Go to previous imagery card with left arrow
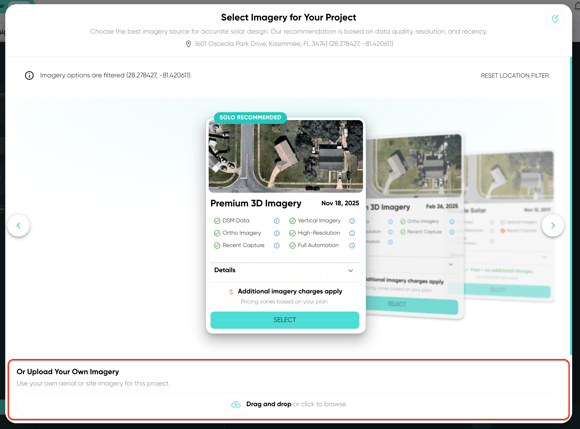Screen dimensions: 580x429 tap(18, 225)
